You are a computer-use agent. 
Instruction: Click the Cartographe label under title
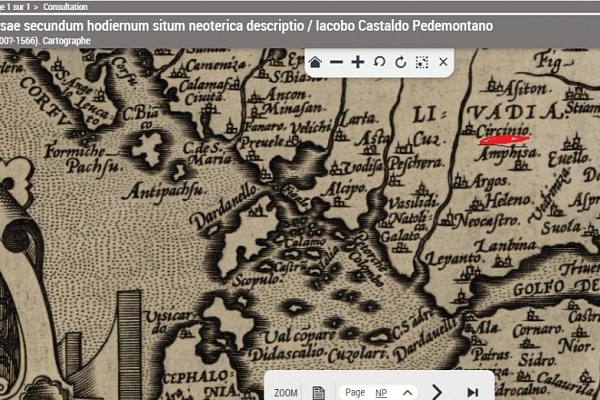point(66,41)
